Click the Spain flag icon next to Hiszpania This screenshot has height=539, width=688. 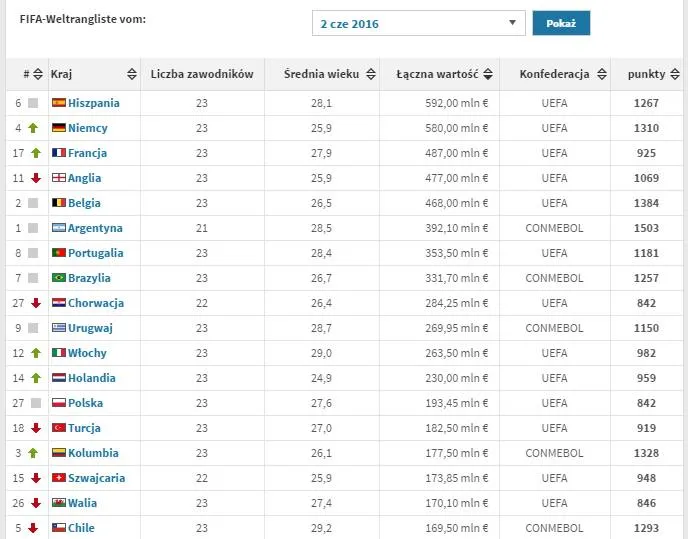click(x=59, y=103)
